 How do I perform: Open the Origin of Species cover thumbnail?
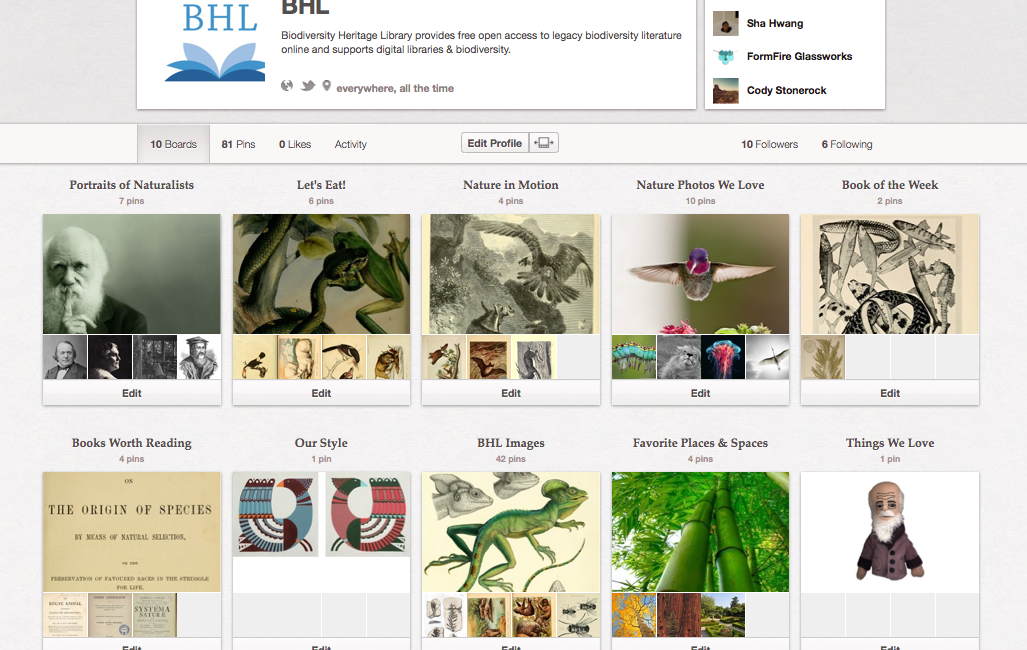132,532
